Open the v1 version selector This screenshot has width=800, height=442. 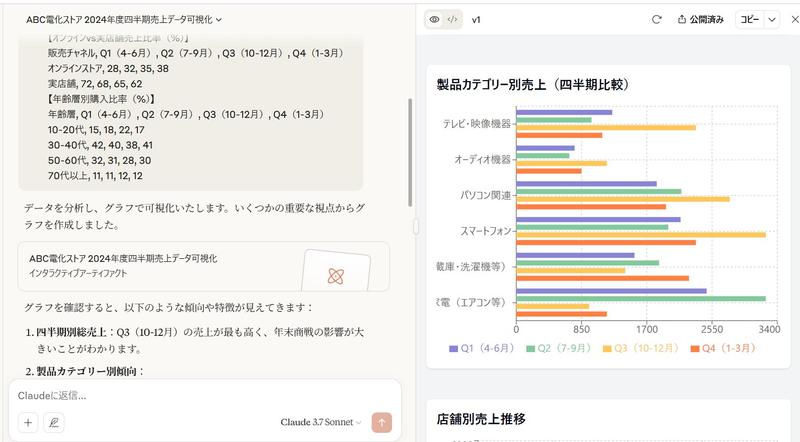tap(476, 20)
